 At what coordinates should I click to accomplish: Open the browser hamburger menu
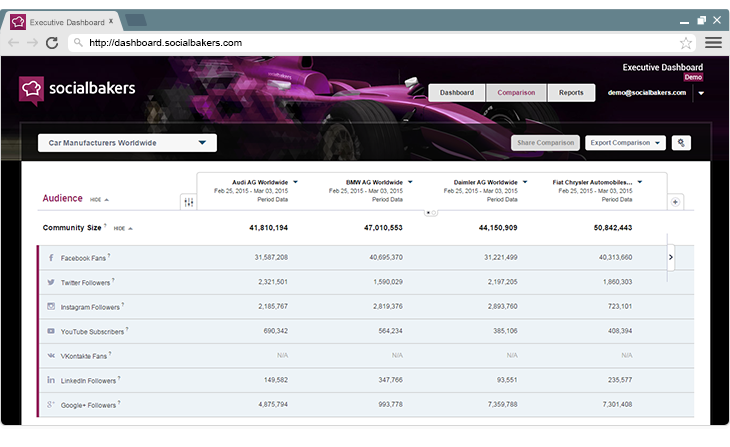(713, 43)
